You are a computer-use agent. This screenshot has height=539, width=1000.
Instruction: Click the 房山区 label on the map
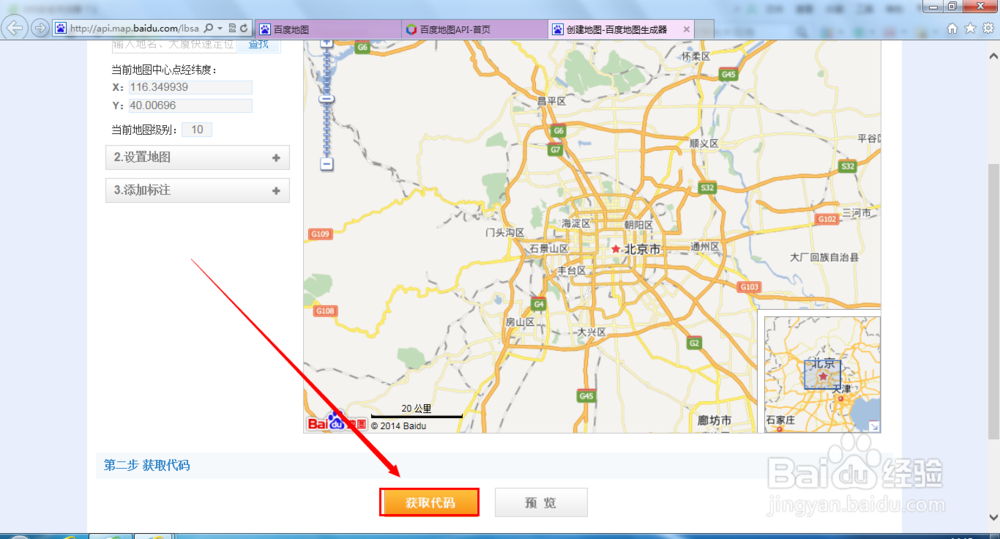point(520,322)
